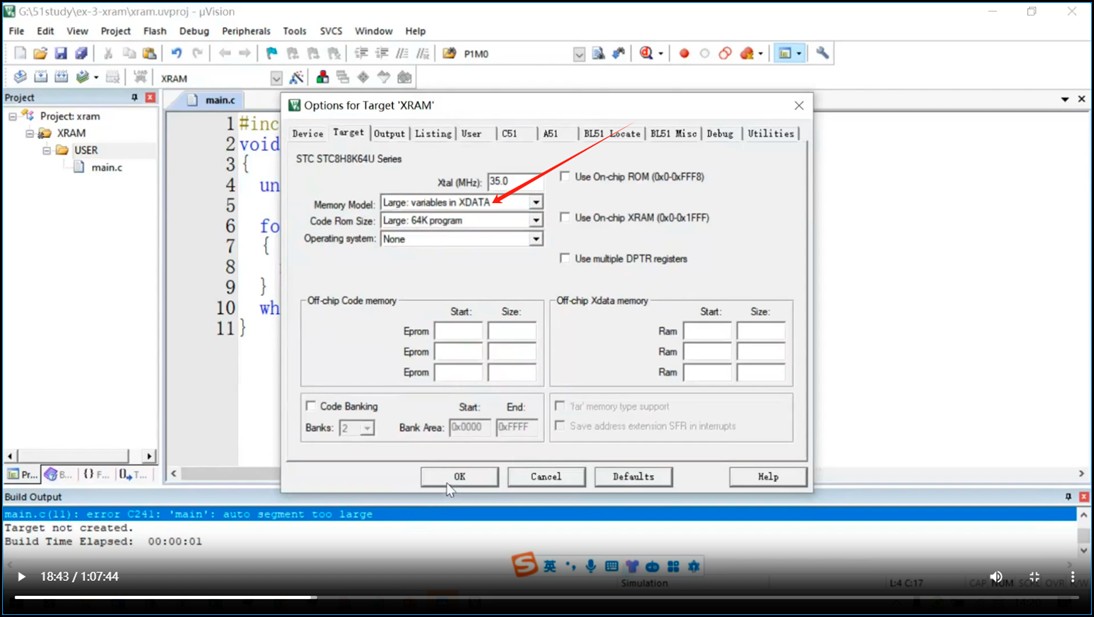The width and height of the screenshot is (1094, 617).
Task: Toggle the Code Banking checkbox
Action: click(311, 406)
